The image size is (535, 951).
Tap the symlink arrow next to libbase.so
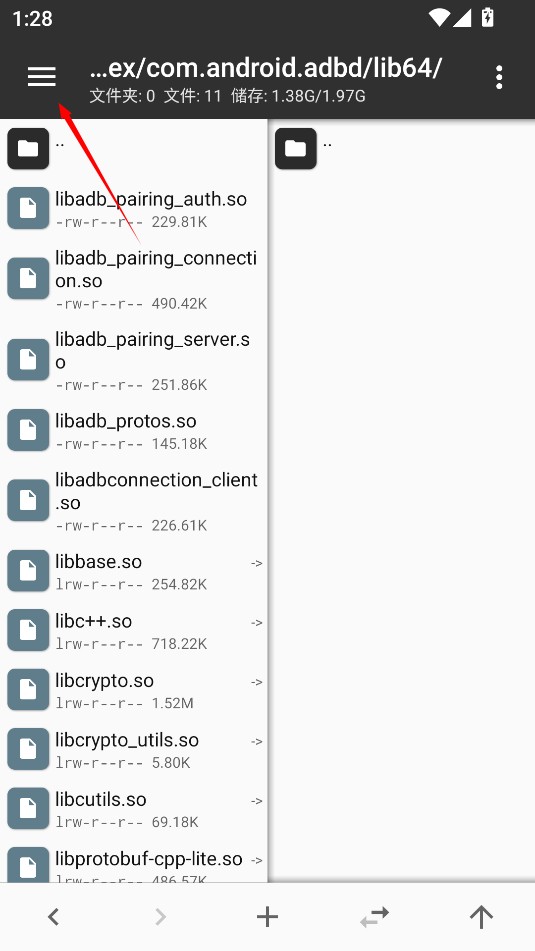(257, 563)
